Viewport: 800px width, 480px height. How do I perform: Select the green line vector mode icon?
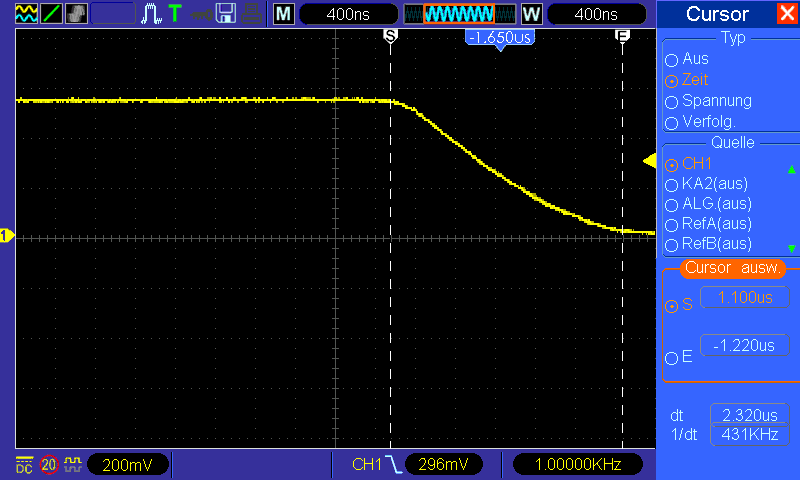[51, 13]
